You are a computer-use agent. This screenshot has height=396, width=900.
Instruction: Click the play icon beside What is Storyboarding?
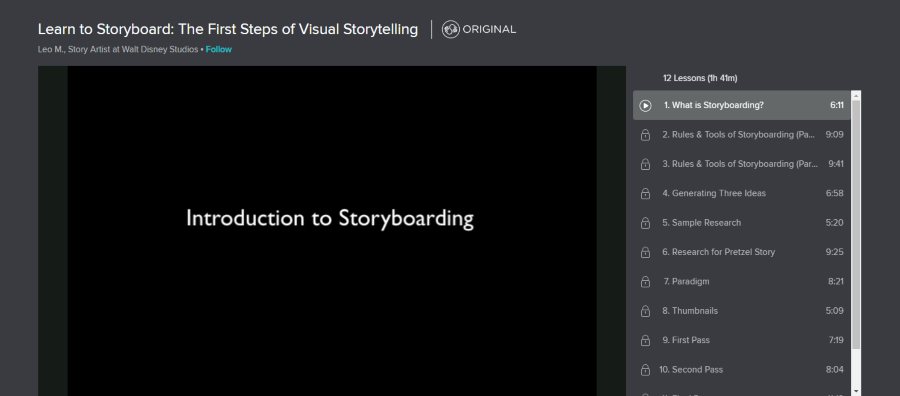(x=645, y=106)
